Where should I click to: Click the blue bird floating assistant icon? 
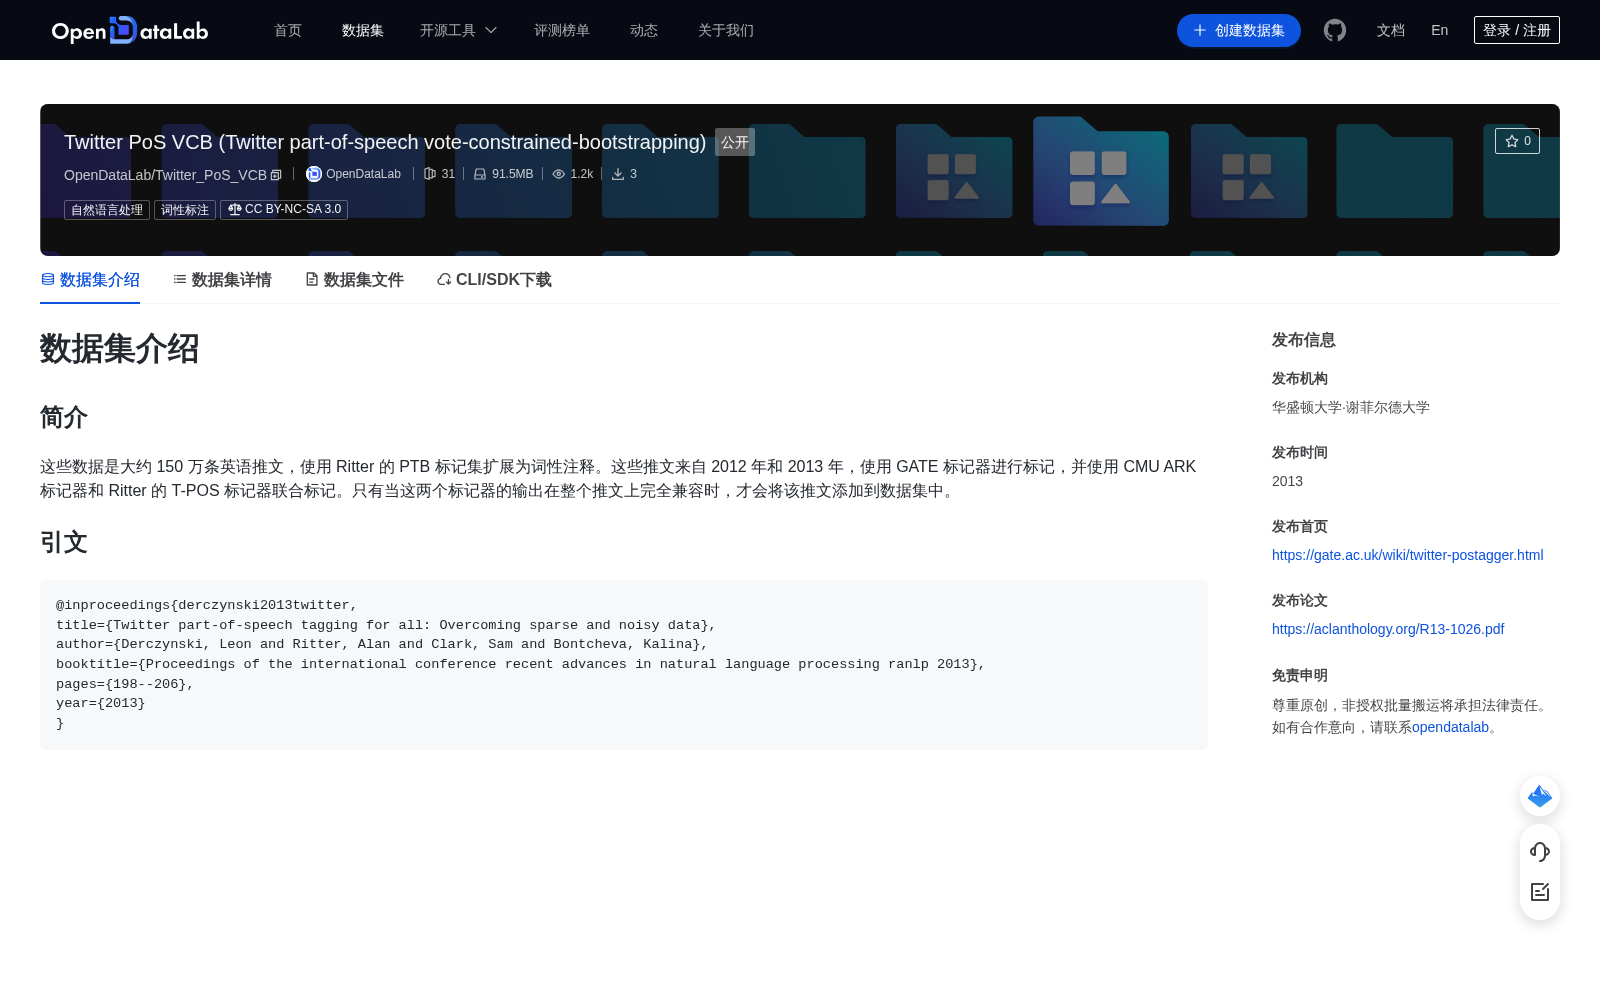pos(1540,796)
